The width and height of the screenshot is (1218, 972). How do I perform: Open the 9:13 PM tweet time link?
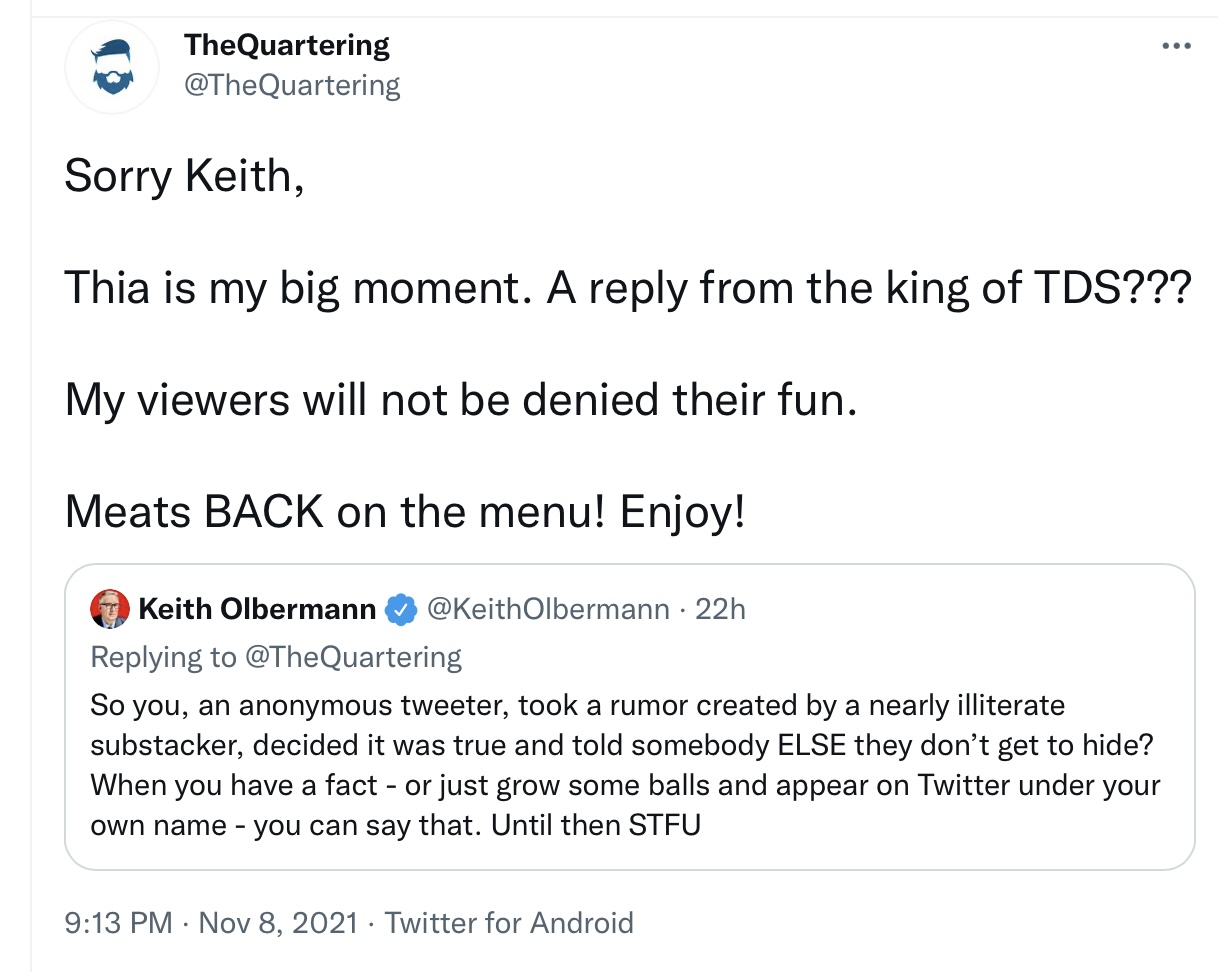pyautogui.click(x=119, y=922)
